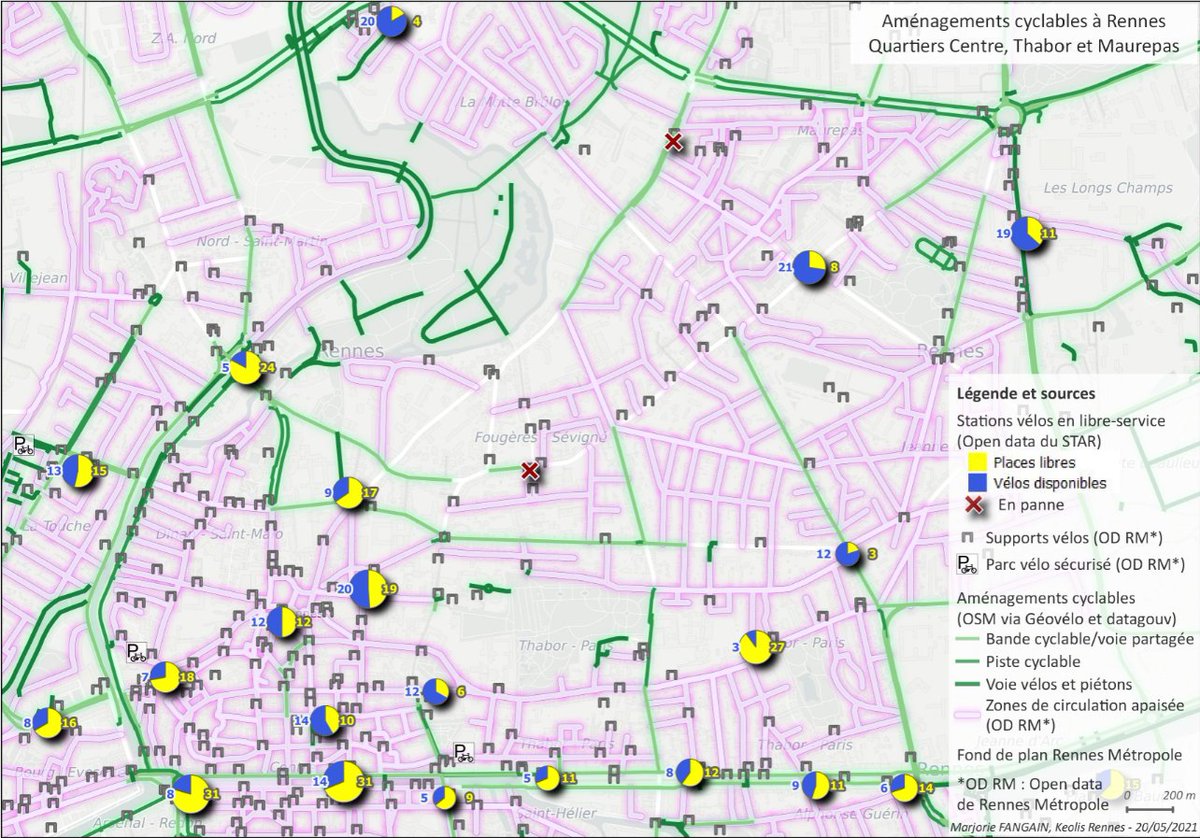
Task: Select the station pie labeled 5 and 24
Action: pyautogui.click(x=245, y=367)
